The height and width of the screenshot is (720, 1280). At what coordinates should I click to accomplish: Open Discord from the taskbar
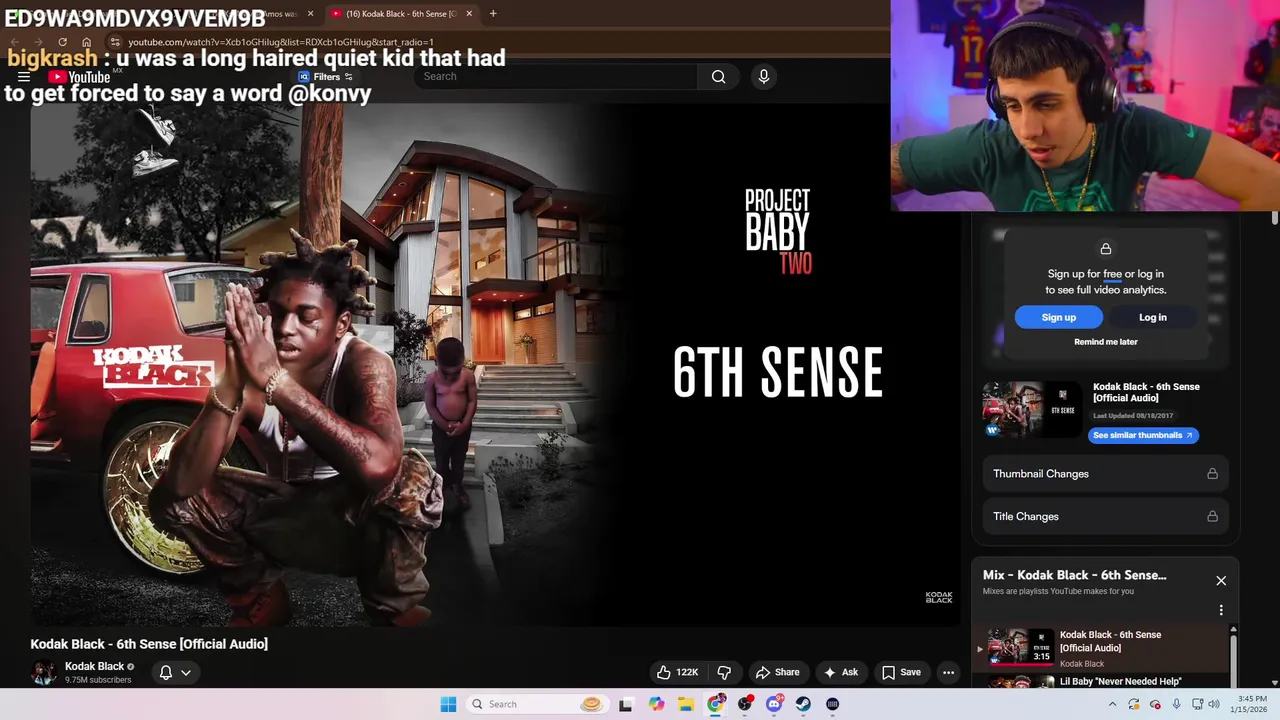(774, 704)
